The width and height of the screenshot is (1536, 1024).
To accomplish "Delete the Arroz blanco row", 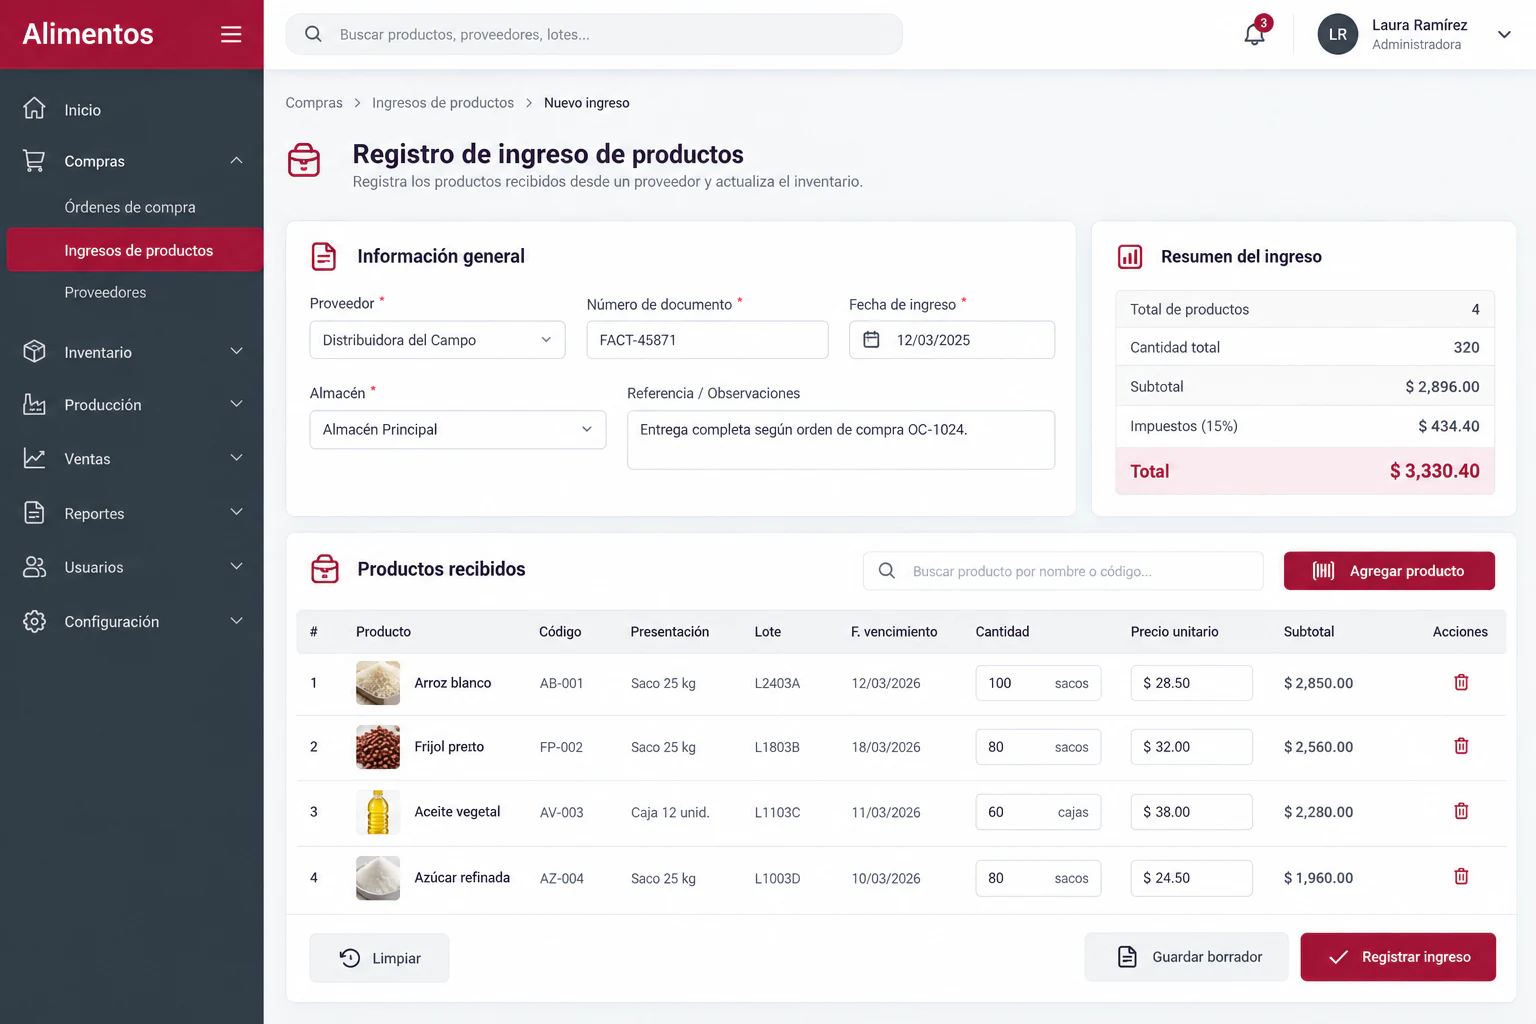I will pos(1461,682).
